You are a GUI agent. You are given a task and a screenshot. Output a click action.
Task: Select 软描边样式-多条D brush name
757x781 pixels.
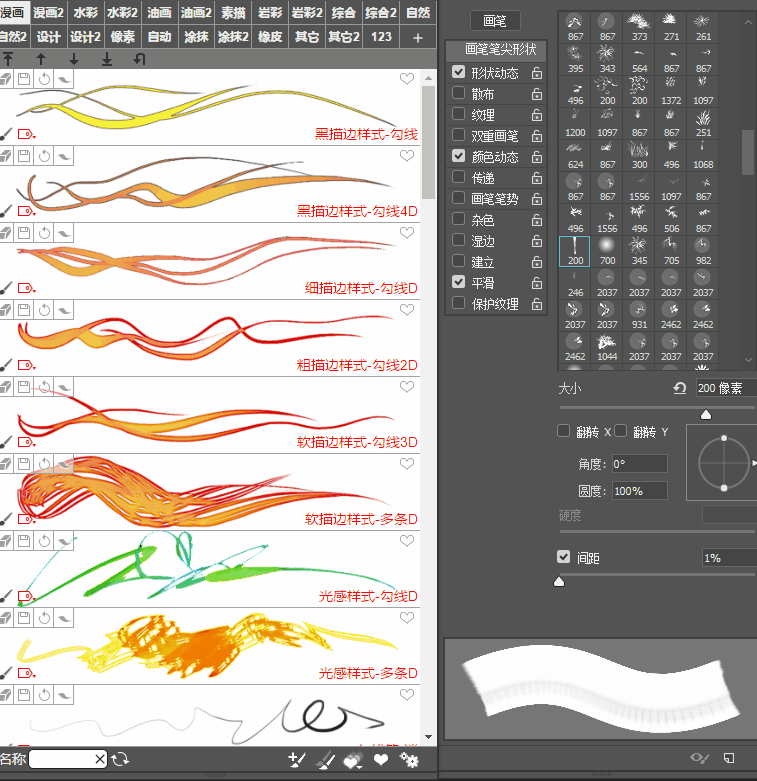(361, 520)
